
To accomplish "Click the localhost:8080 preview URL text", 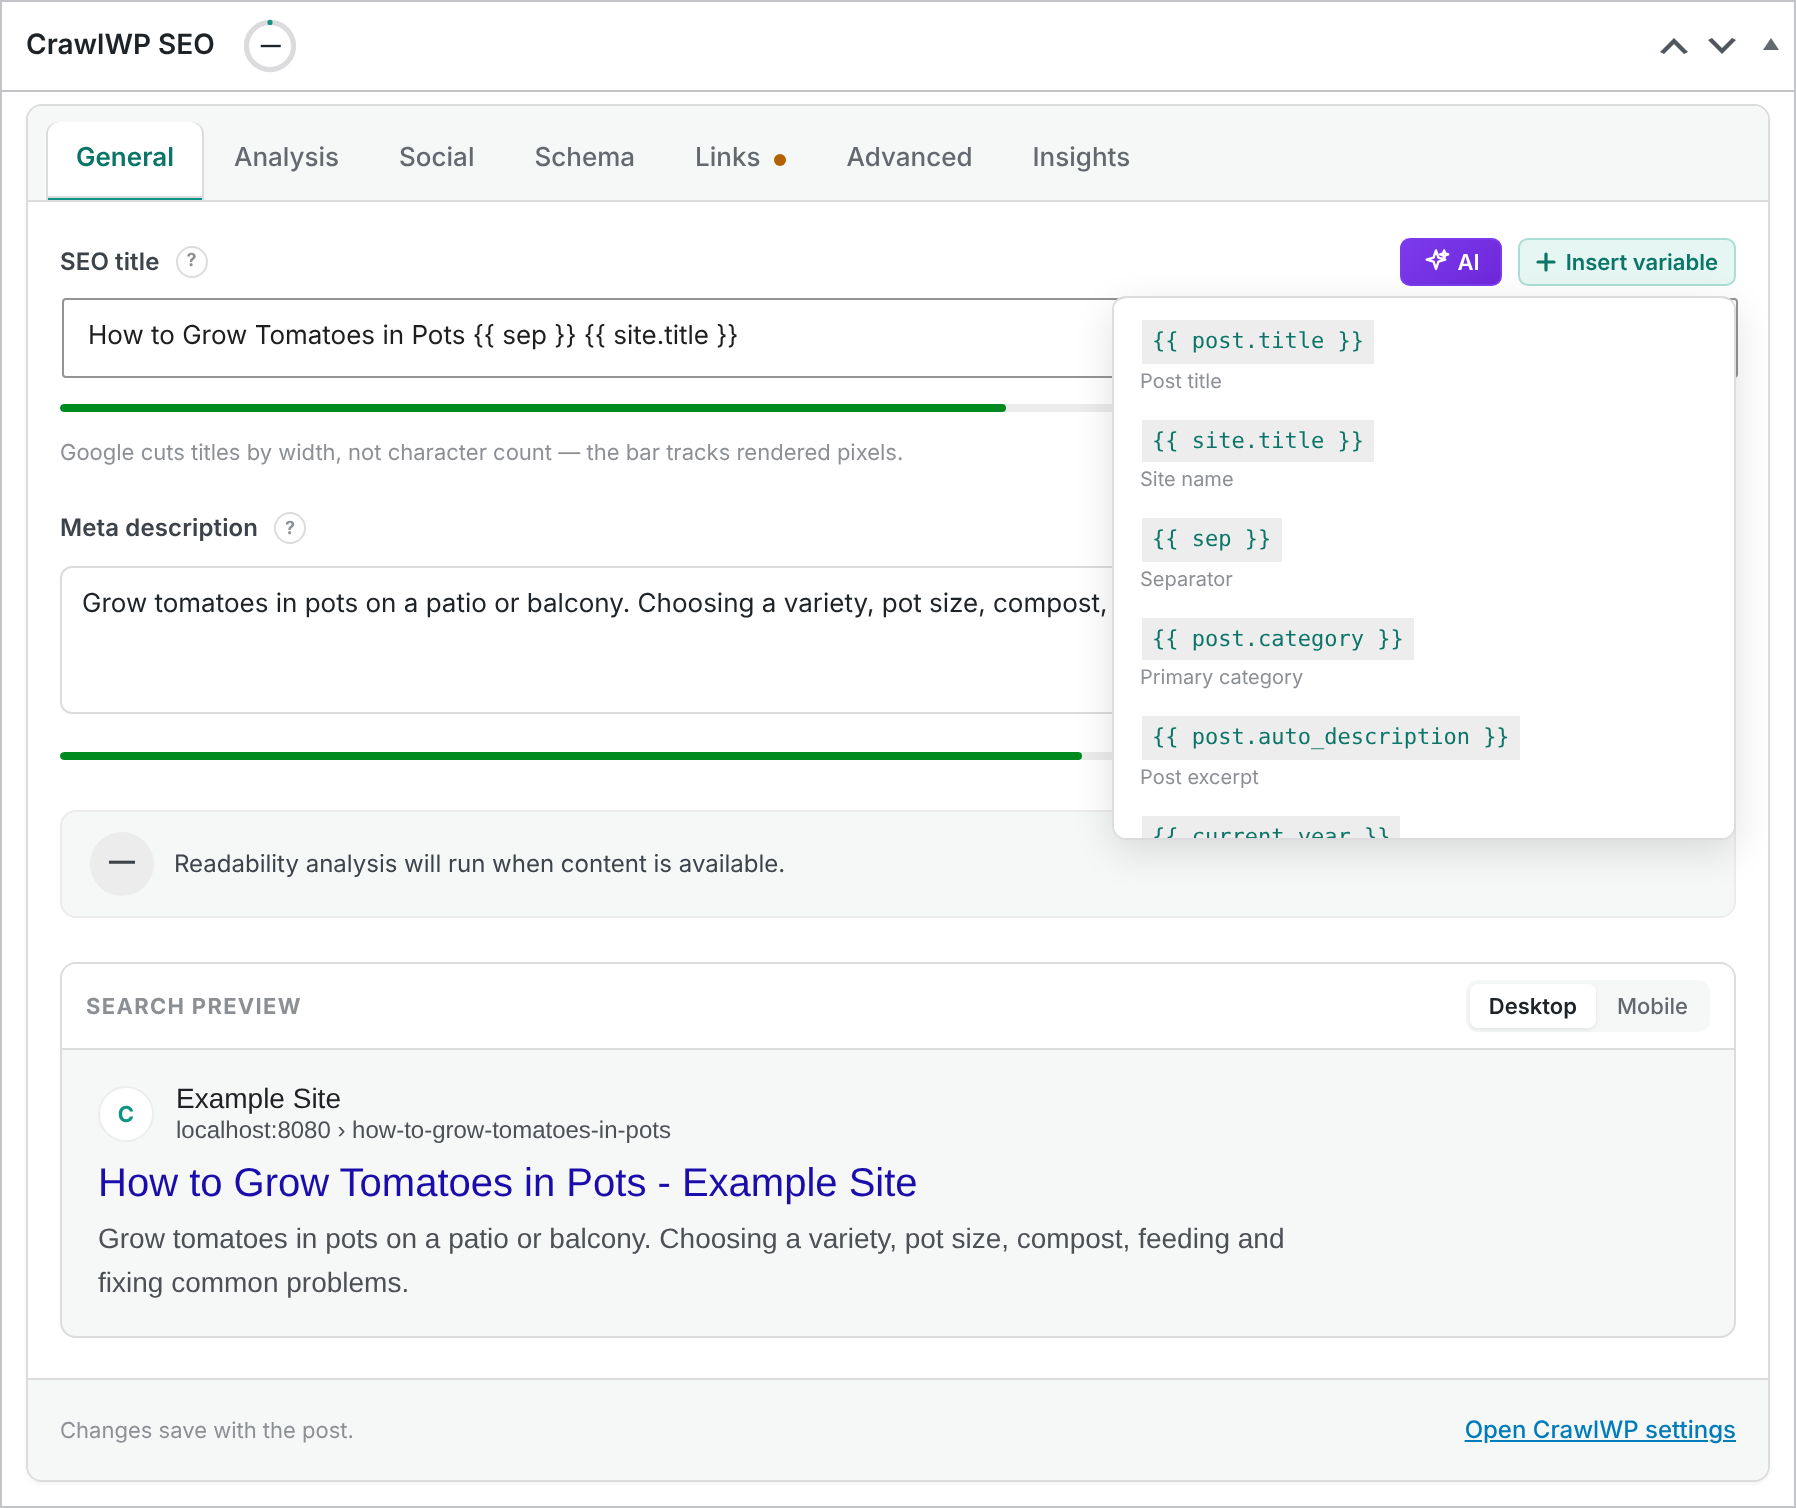I will [423, 1131].
